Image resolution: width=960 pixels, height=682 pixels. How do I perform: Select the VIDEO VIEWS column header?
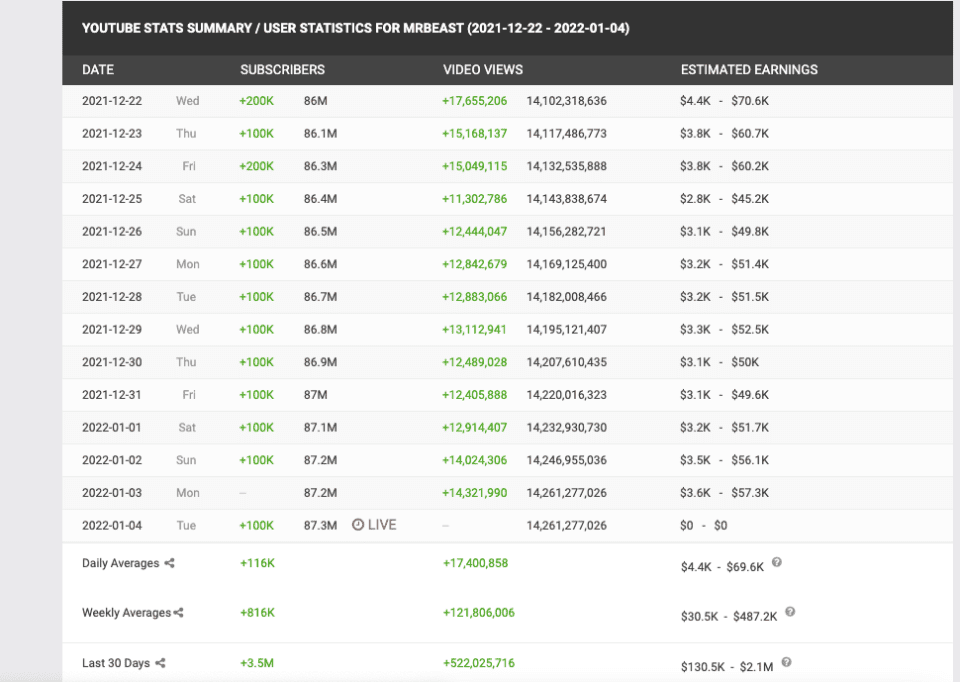481,69
